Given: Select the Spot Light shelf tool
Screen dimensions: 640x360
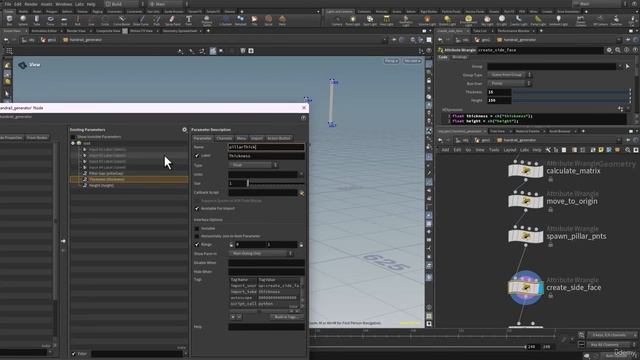Looking at the screenshot, I should tap(370, 20).
